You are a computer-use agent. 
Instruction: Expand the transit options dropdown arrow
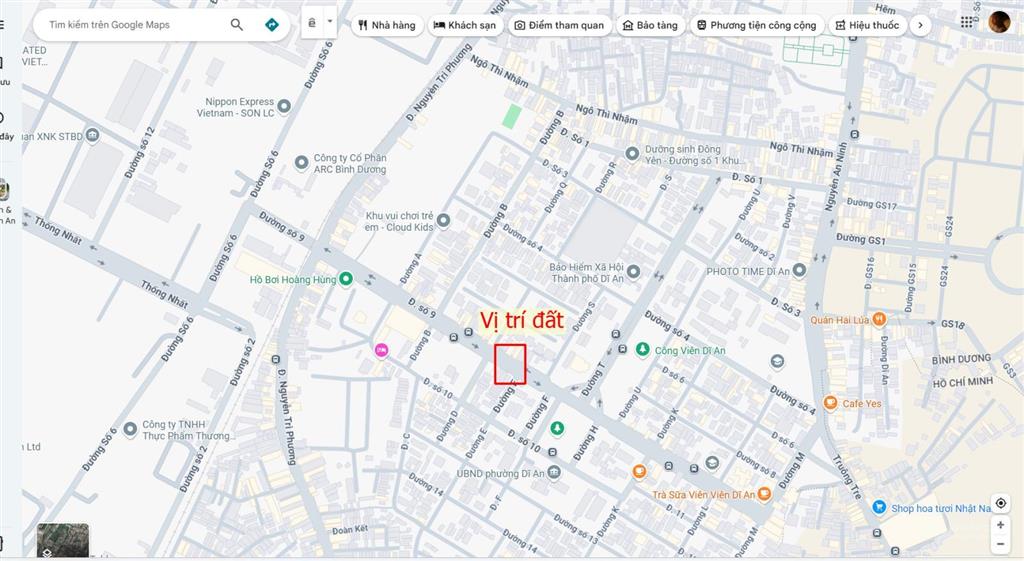click(330, 22)
